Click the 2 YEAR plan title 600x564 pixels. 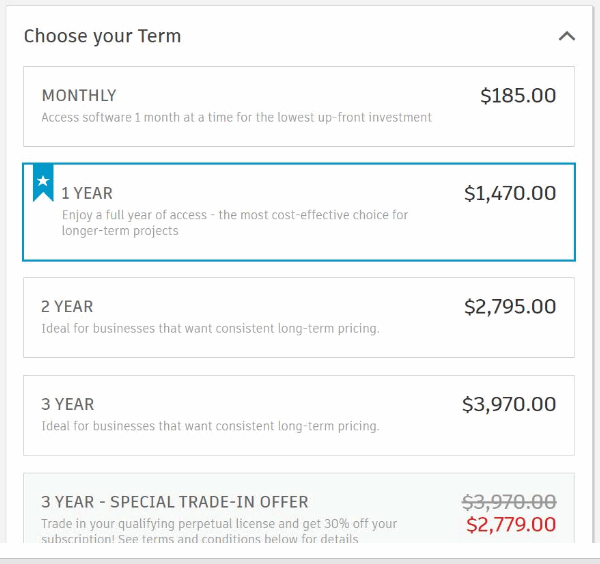pyautogui.click(x=67, y=307)
